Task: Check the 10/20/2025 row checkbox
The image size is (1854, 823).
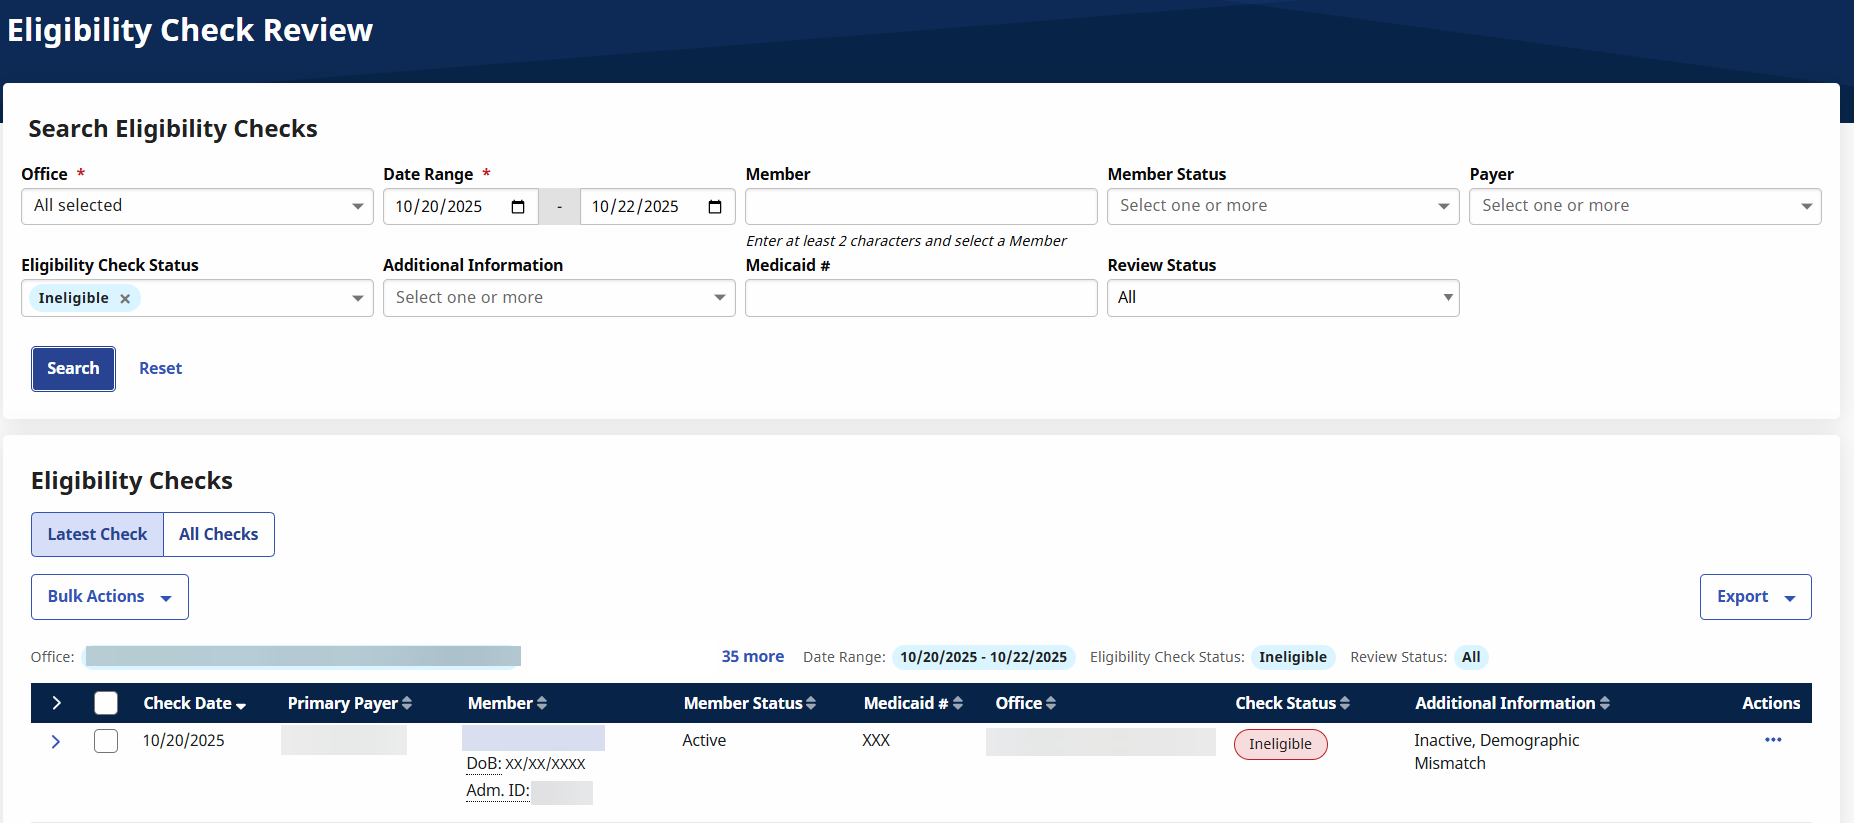Action: click(106, 741)
